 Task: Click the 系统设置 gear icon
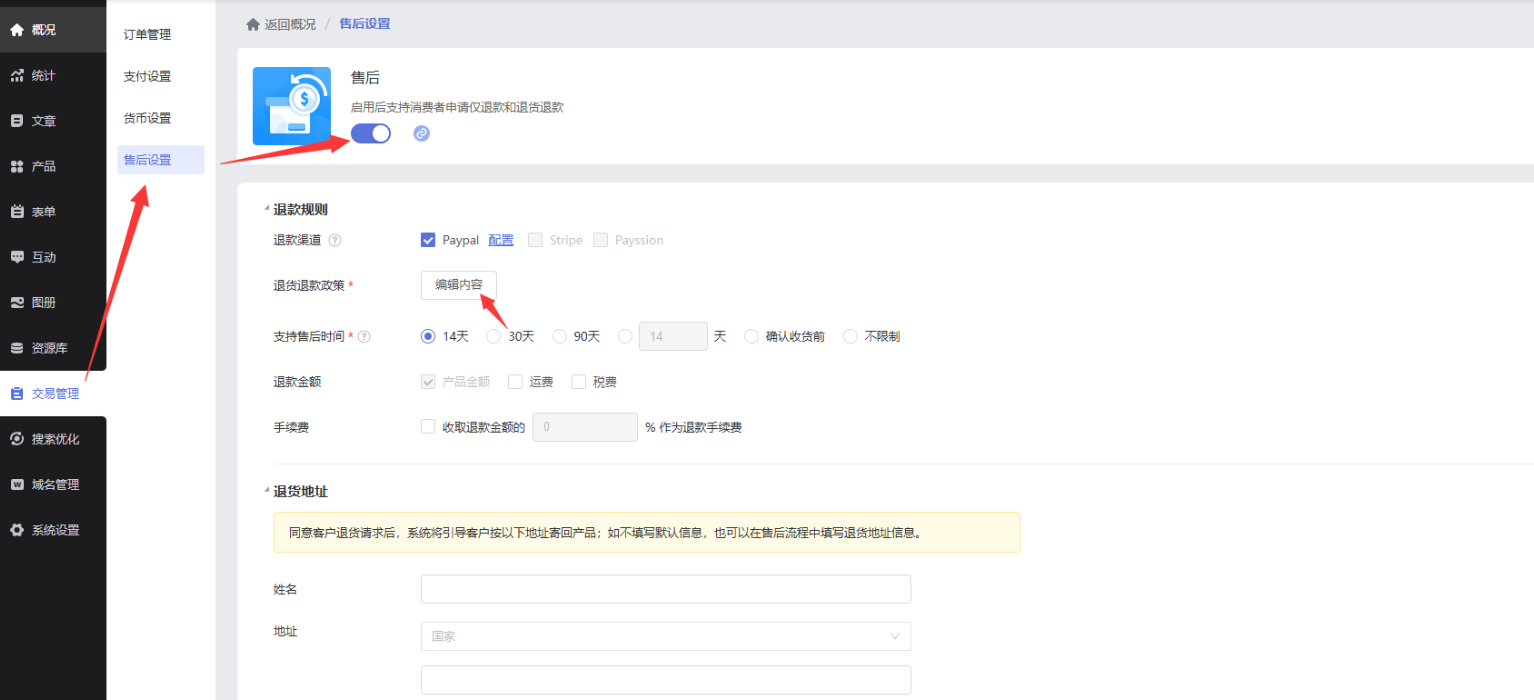click(17, 530)
